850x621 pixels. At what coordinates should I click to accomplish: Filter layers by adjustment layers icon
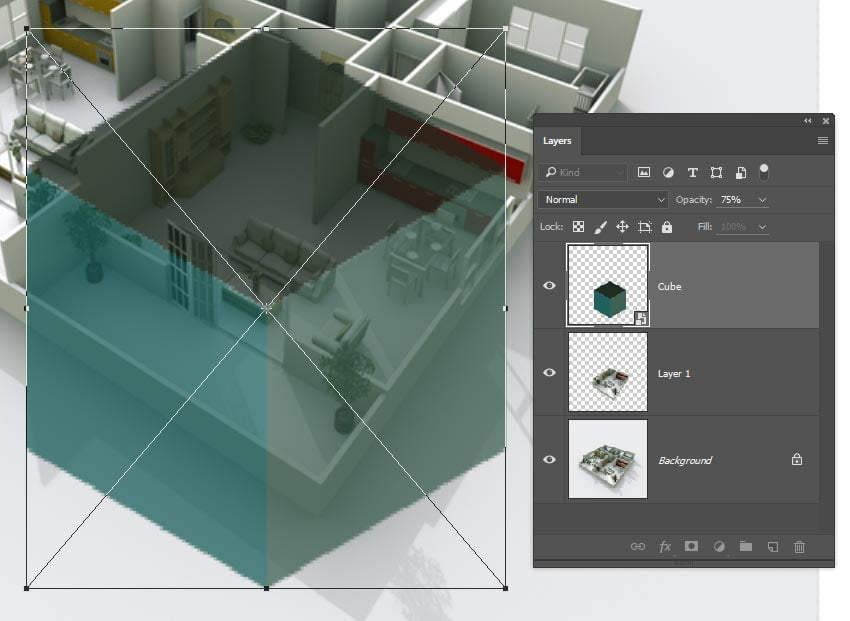click(x=668, y=172)
